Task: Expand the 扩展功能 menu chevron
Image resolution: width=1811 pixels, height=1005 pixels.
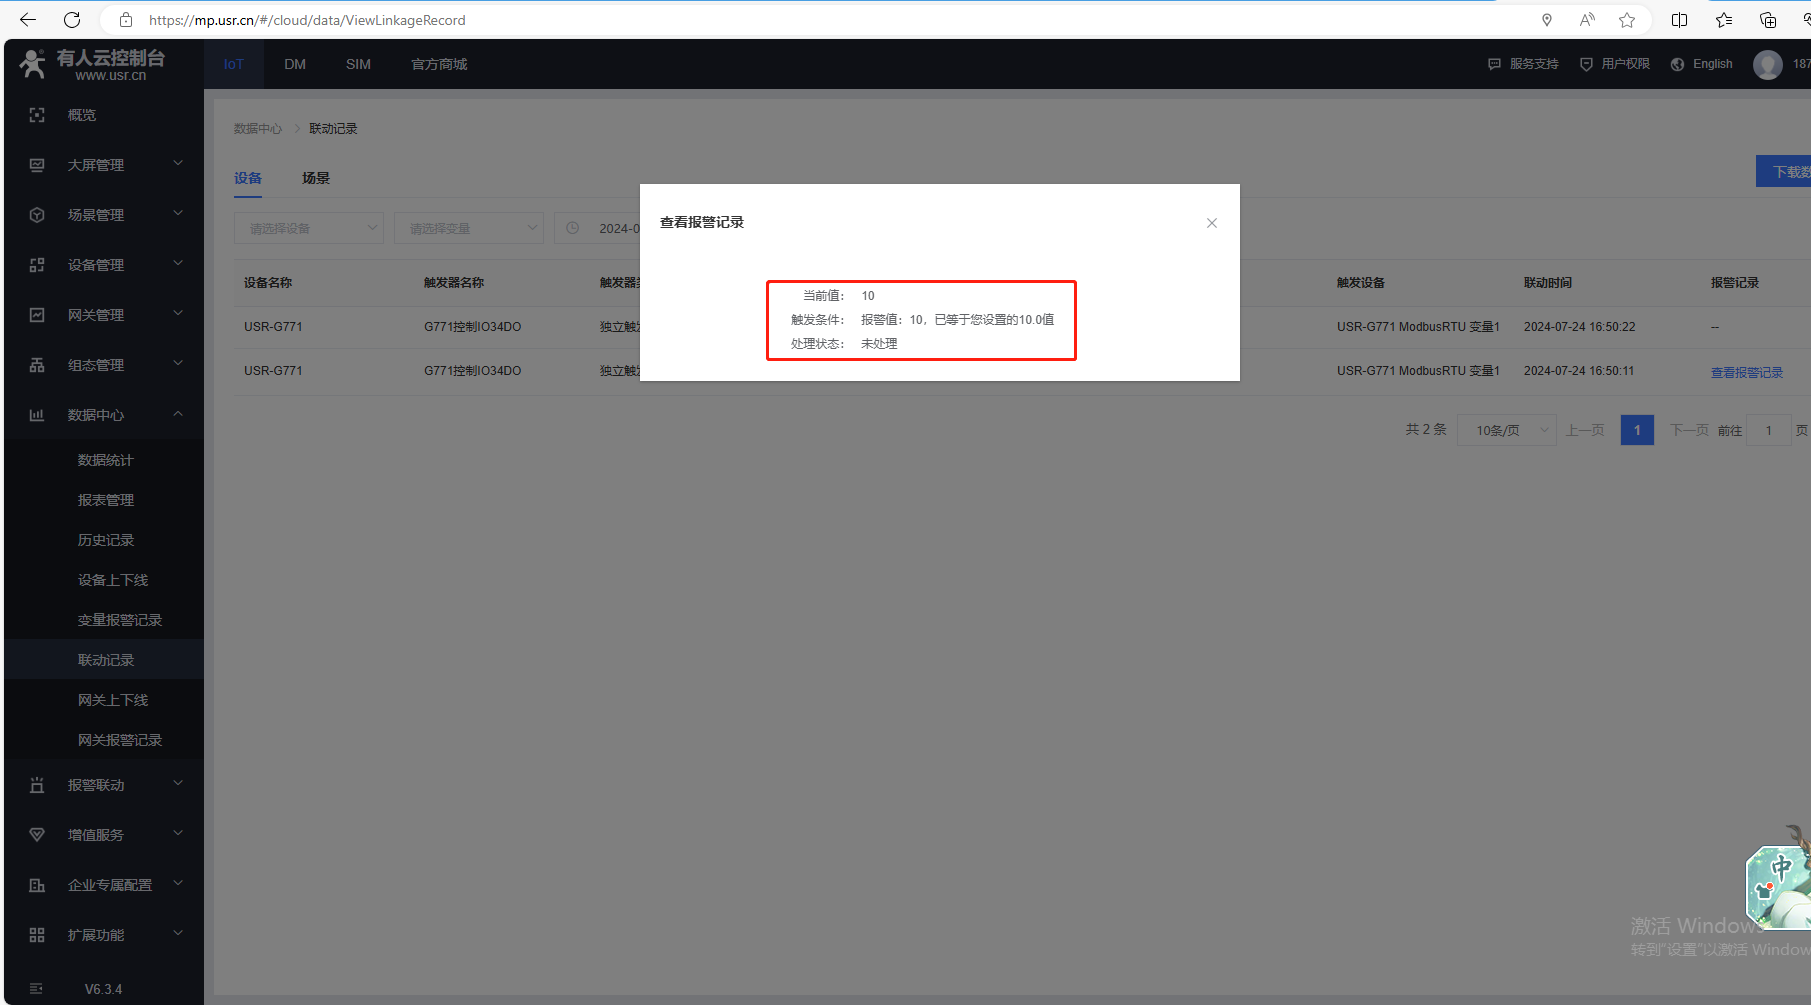Action: [x=178, y=933]
